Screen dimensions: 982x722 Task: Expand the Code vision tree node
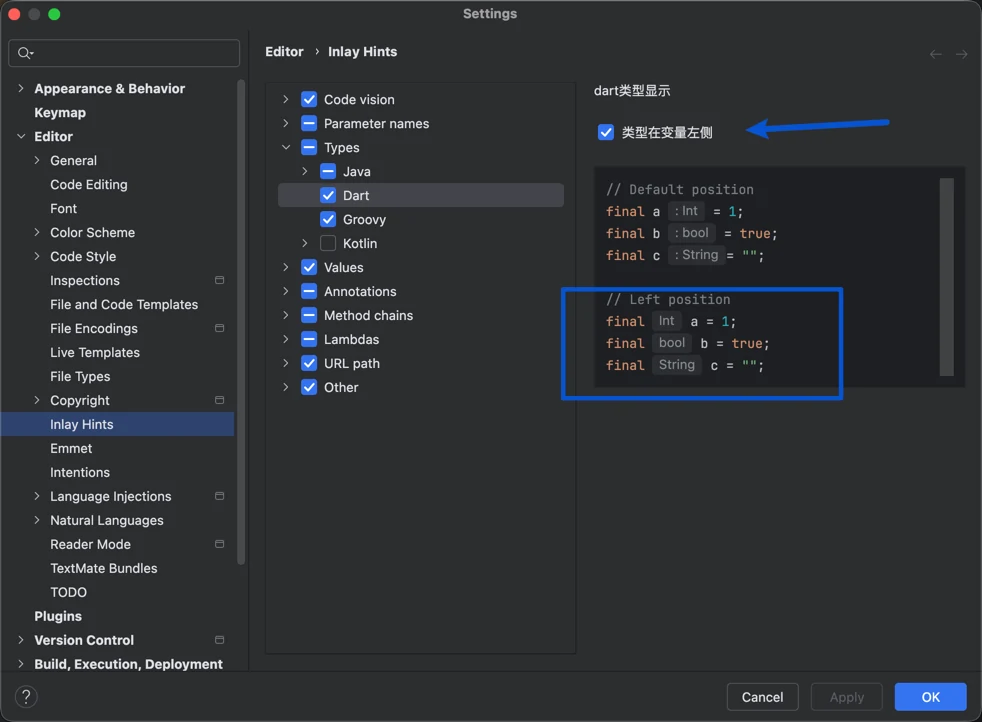coord(286,100)
